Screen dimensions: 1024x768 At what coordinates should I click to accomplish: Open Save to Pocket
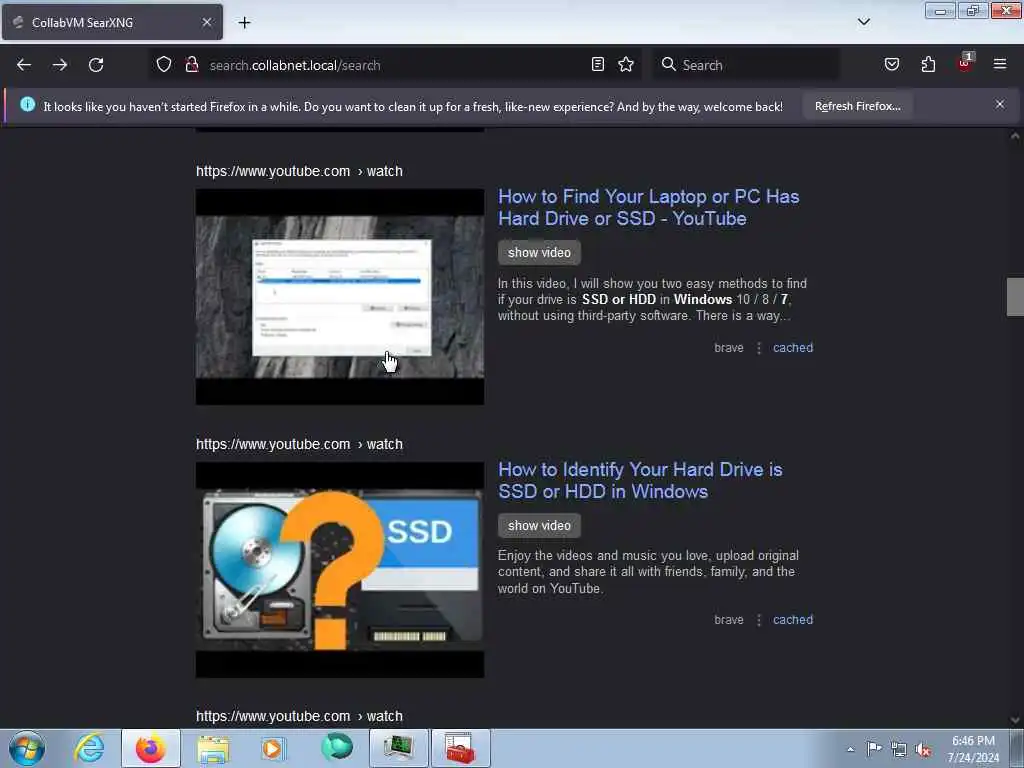tap(892, 65)
